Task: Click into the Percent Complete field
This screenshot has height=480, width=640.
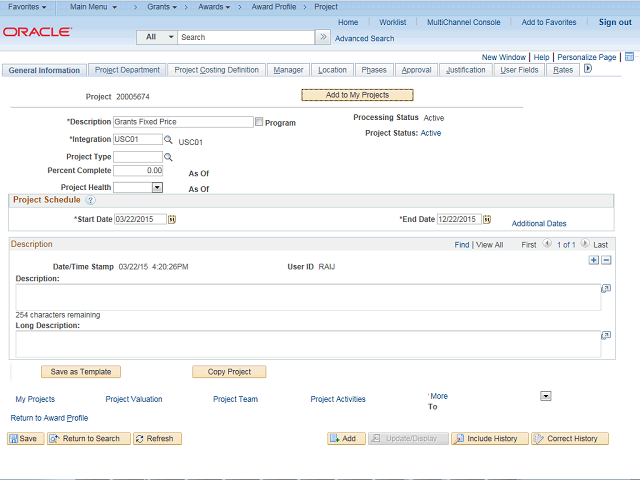Action: pyautogui.click(x=138, y=171)
